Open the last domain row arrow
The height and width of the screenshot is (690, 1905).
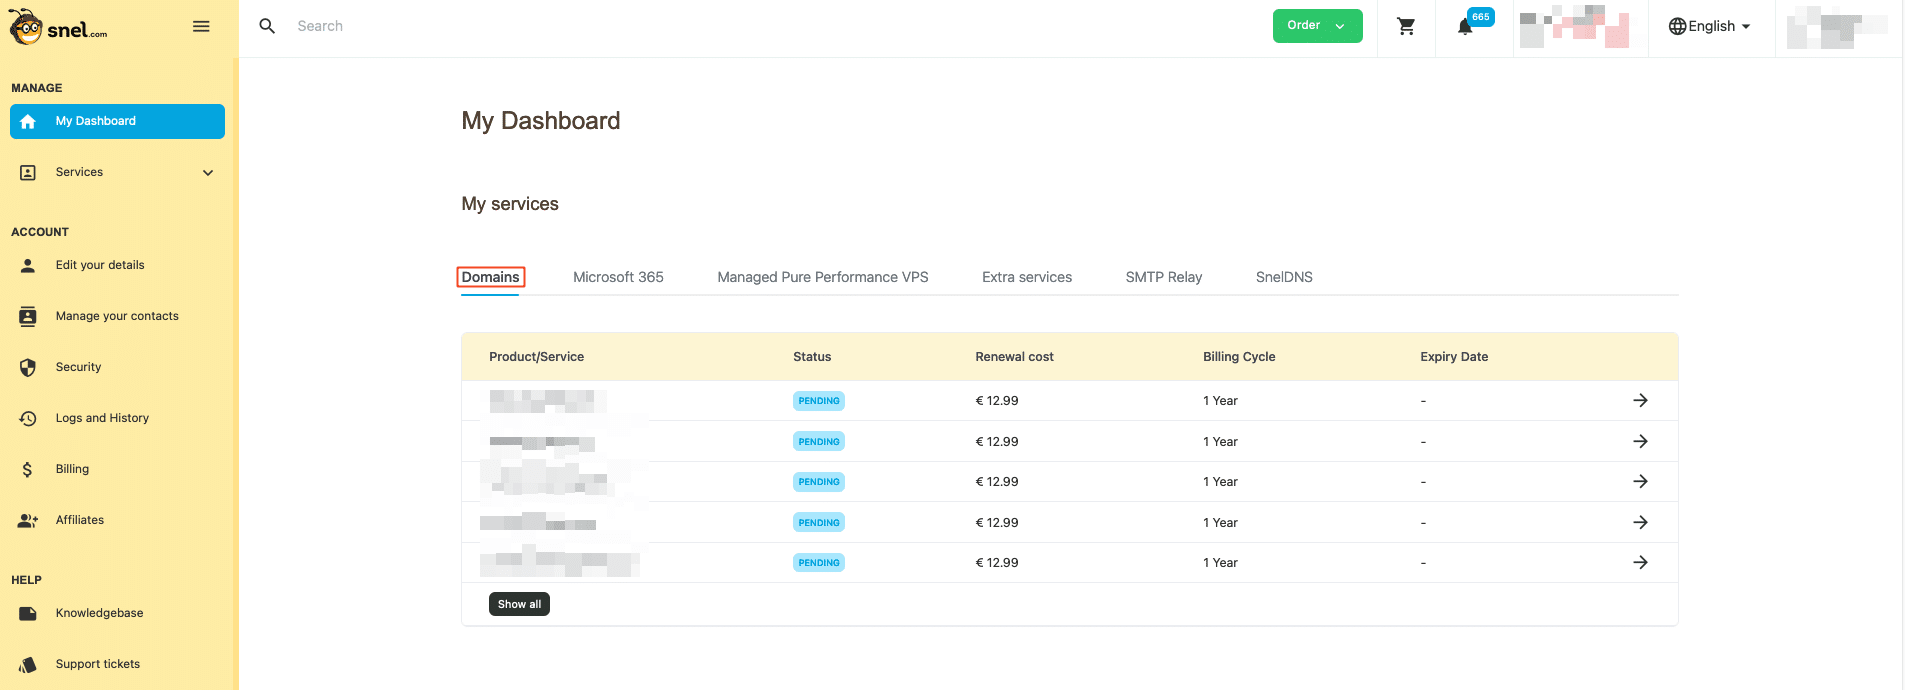pos(1640,562)
